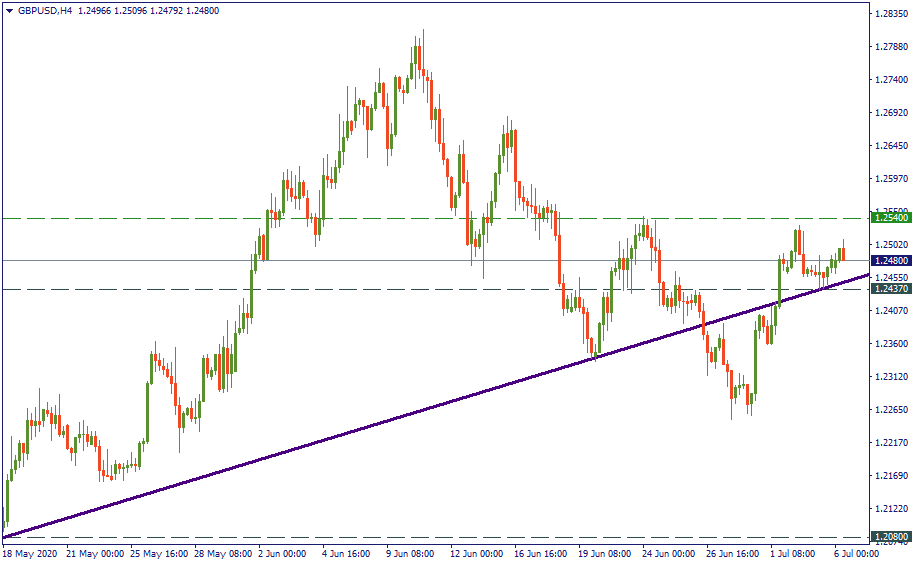Click the OHLC values in chart header

tap(148, 10)
